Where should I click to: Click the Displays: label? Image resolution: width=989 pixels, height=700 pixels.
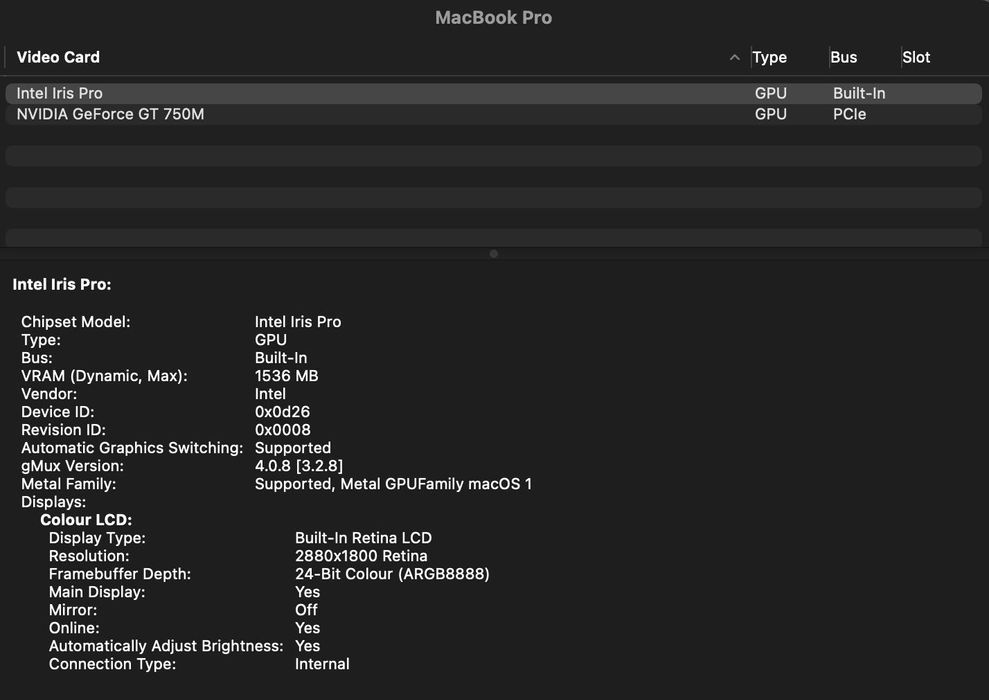click(54, 502)
